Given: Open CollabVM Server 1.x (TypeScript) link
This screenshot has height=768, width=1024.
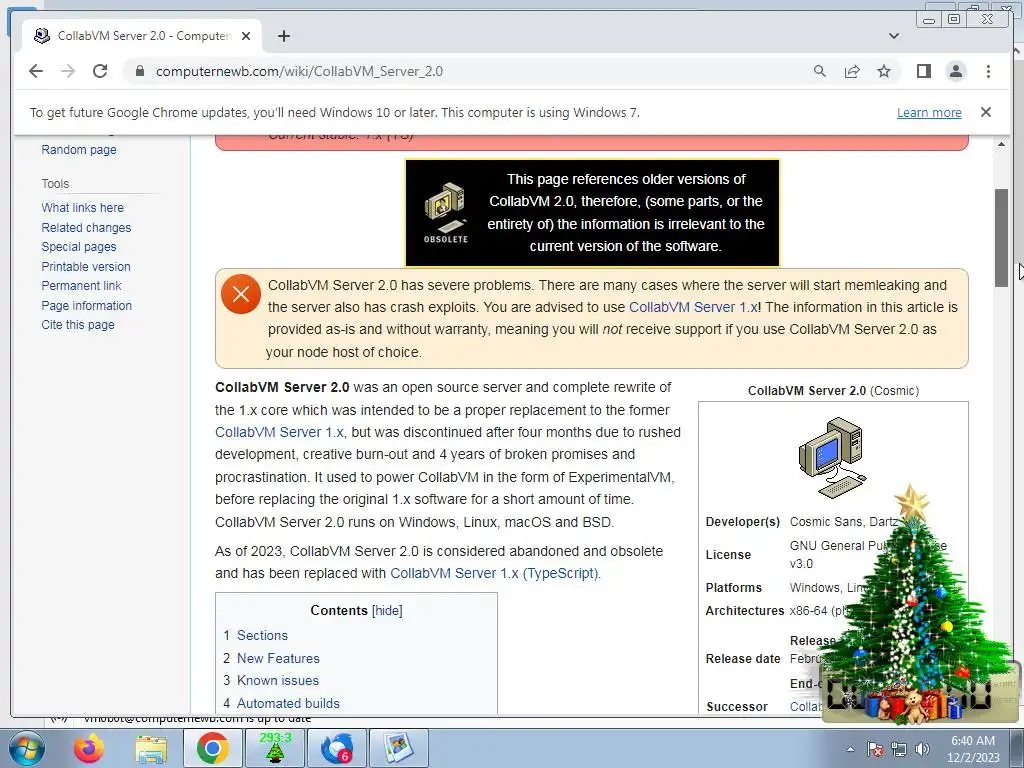Looking at the screenshot, I should coord(494,573).
